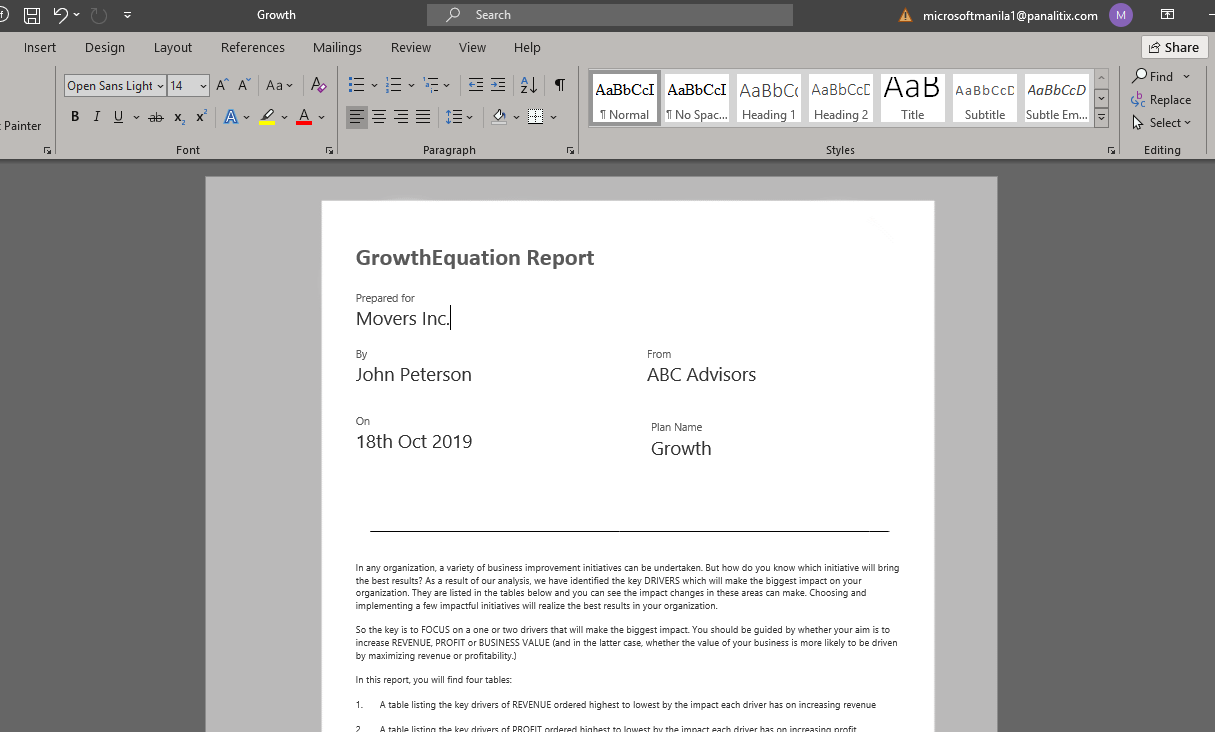1215x732 pixels.
Task: Open ribbon display options icon
Action: 1168,15
